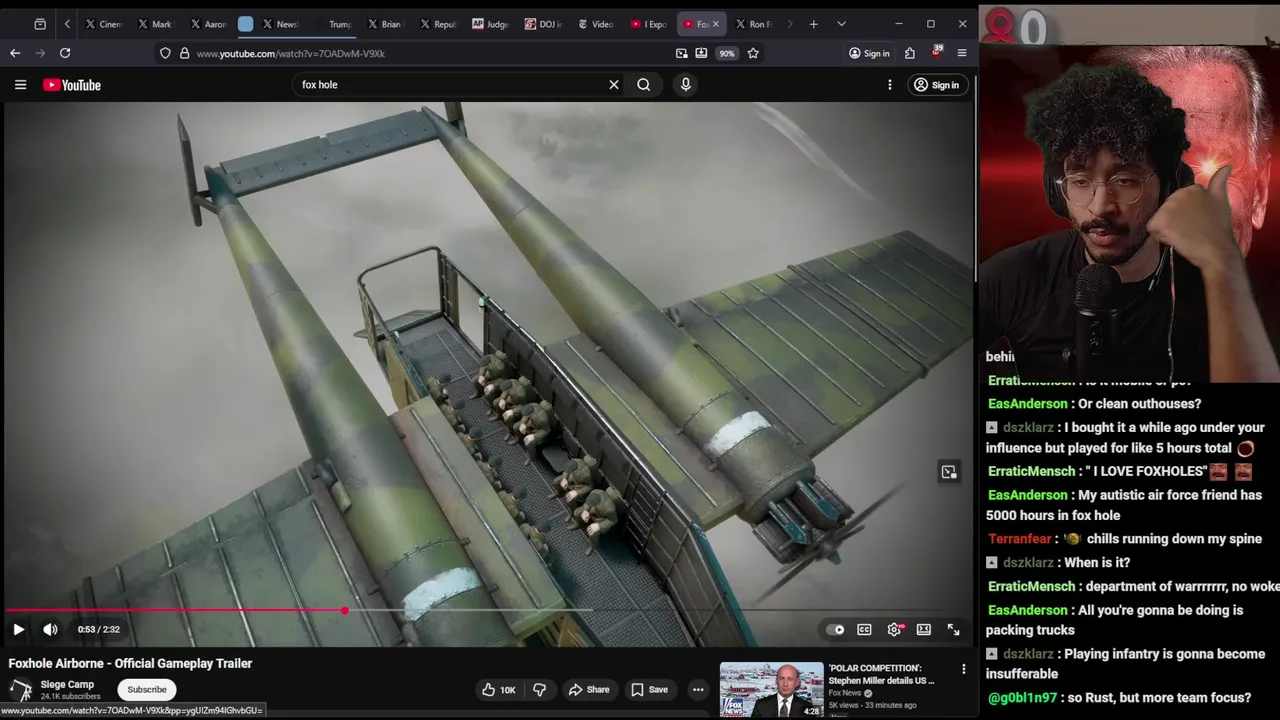Go forward in browser history
This screenshot has height=720, width=1280.
(40, 53)
